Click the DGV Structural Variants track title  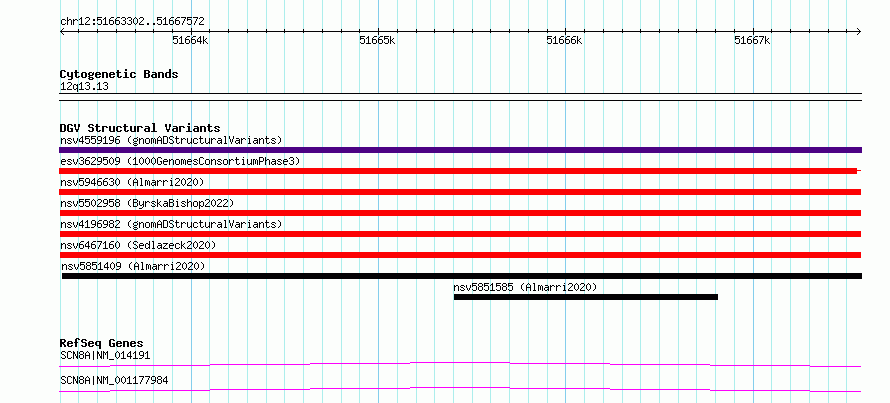click(x=140, y=128)
